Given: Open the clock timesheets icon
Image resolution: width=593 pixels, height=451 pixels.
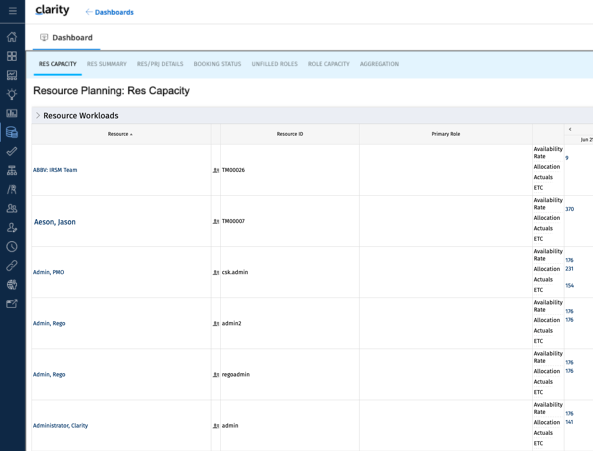Looking at the screenshot, I should point(12,246).
